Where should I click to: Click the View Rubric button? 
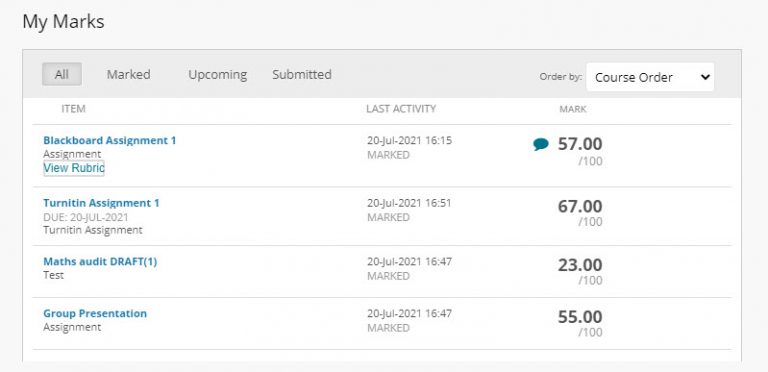(x=74, y=168)
